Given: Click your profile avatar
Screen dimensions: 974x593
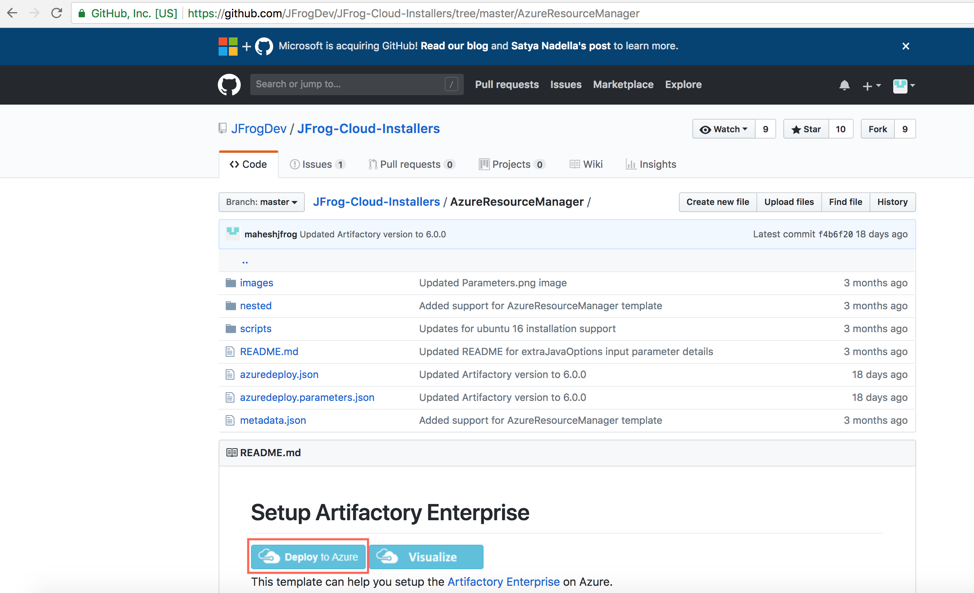Looking at the screenshot, I should pos(901,85).
